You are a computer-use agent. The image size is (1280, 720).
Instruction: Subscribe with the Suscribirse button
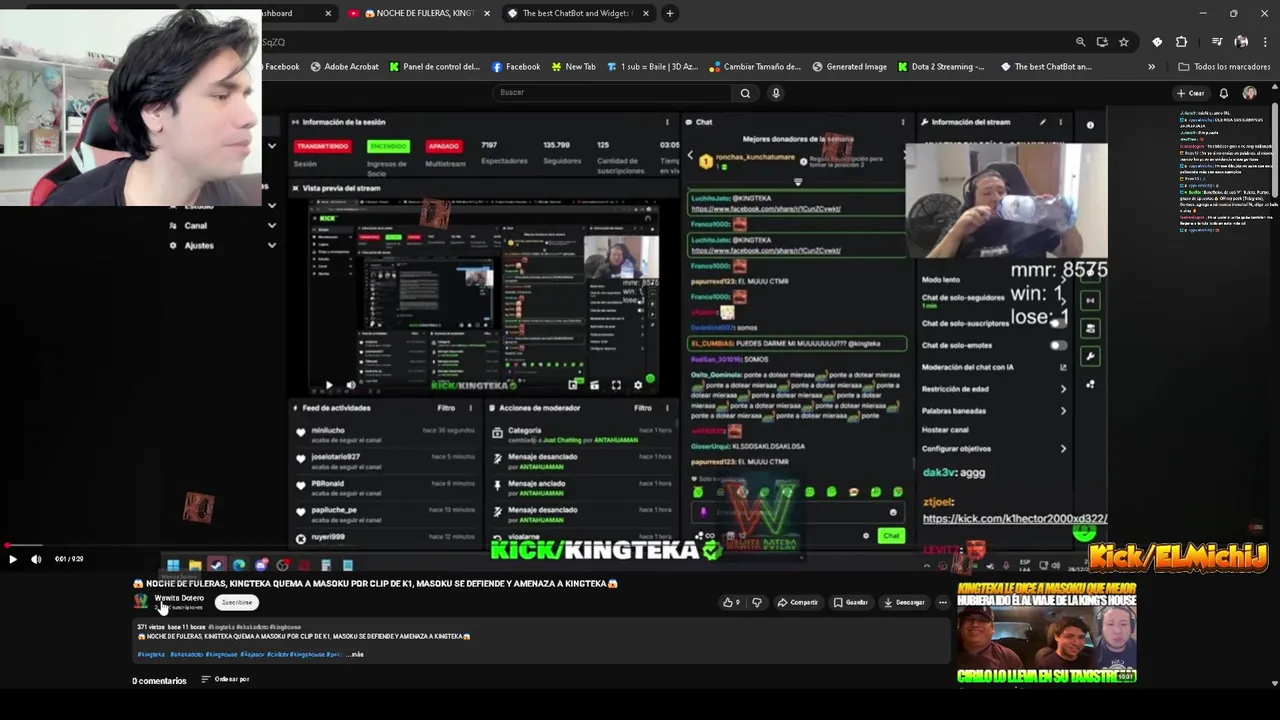(x=237, y=602)
